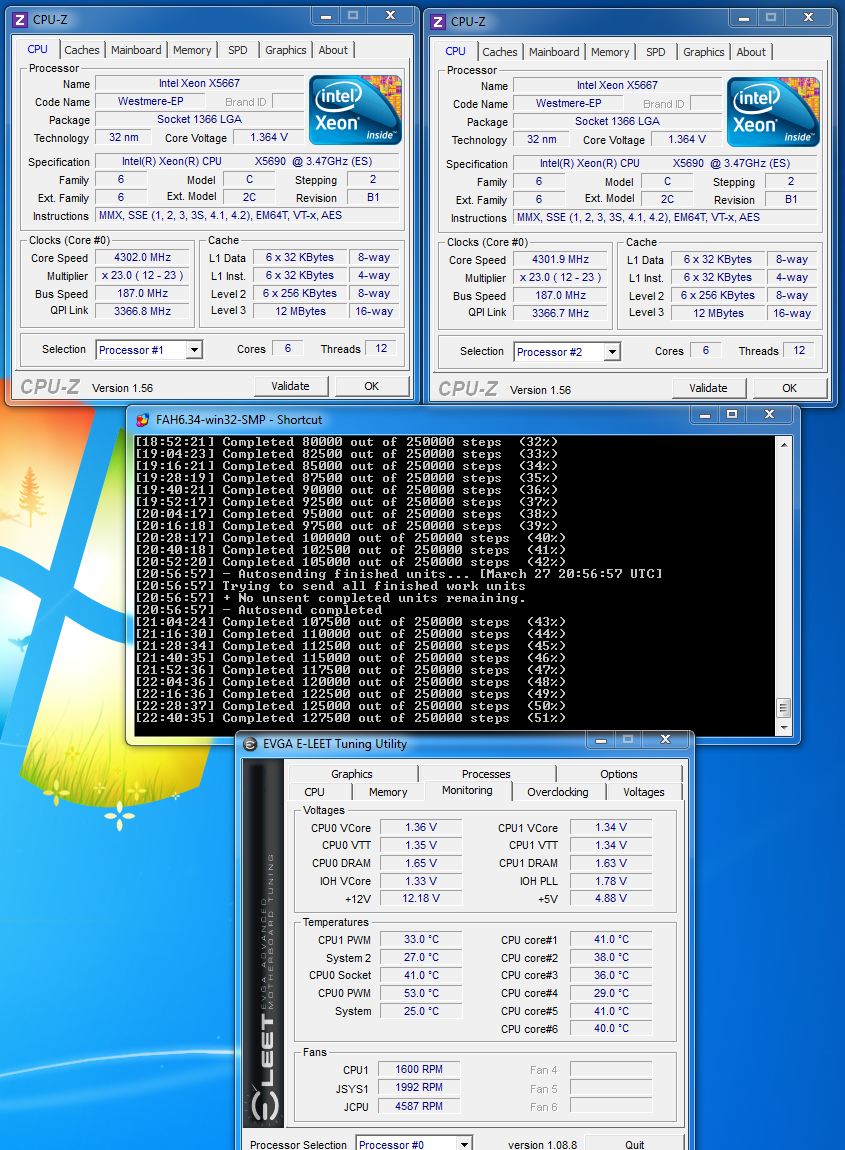
Task: Click the FAH6.34 console window icon
Action: click(x=143, y=420)
